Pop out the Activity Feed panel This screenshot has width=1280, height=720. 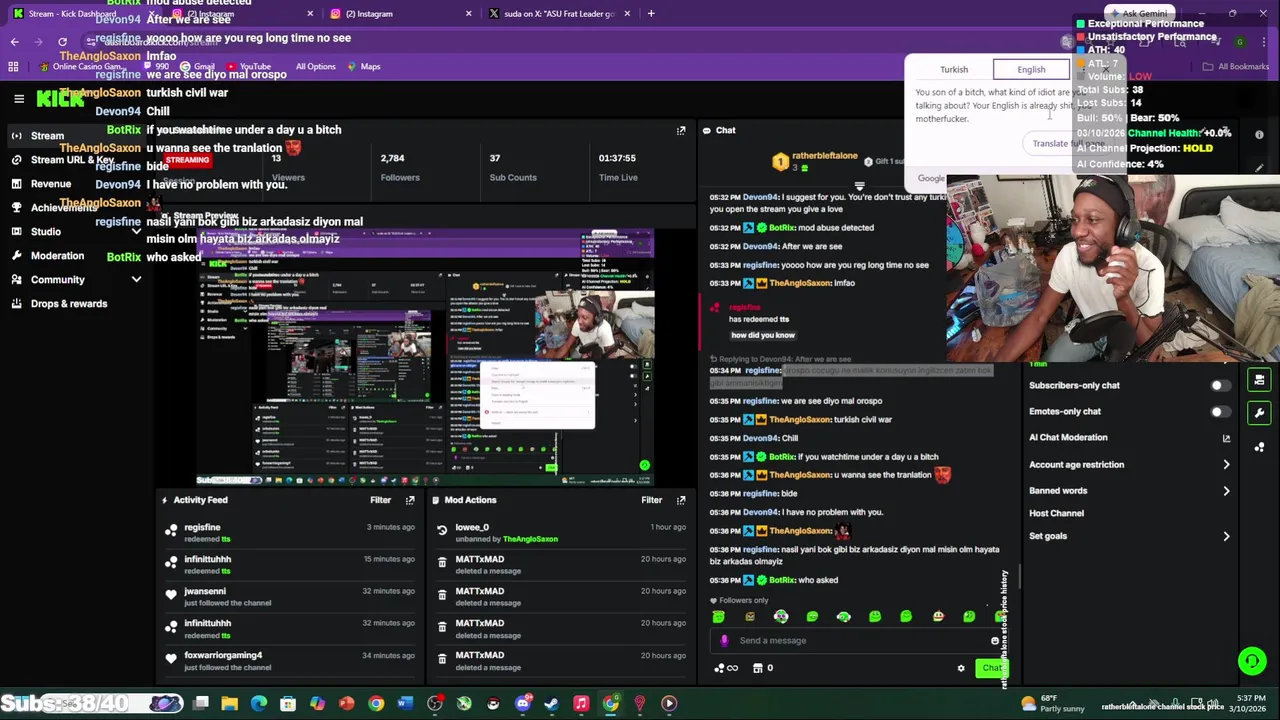pos(410,500)
